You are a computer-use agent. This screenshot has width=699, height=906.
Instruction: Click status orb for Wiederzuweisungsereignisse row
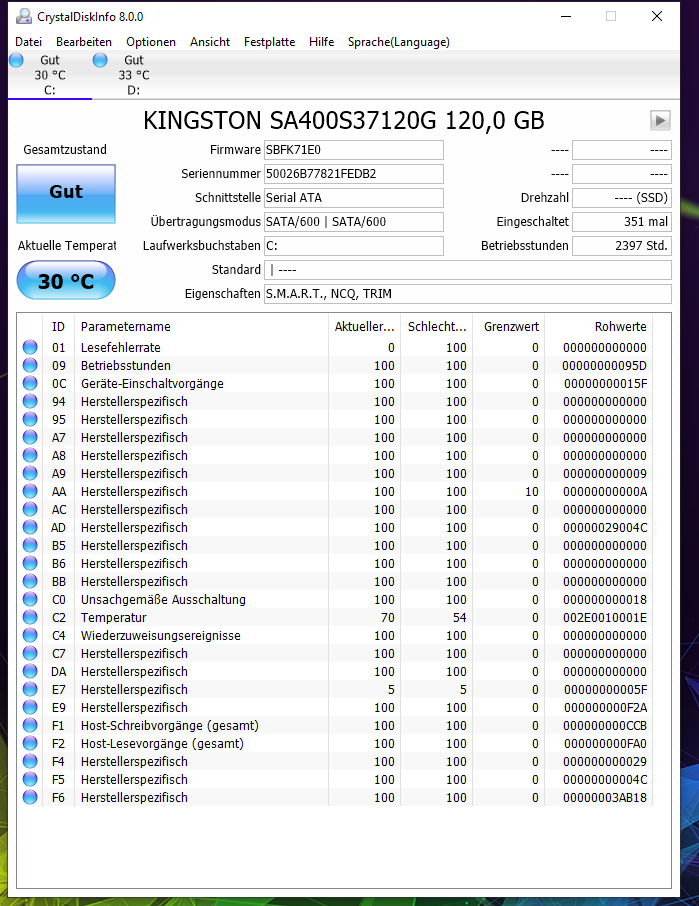pyautogui.click(x=30, y=635)
